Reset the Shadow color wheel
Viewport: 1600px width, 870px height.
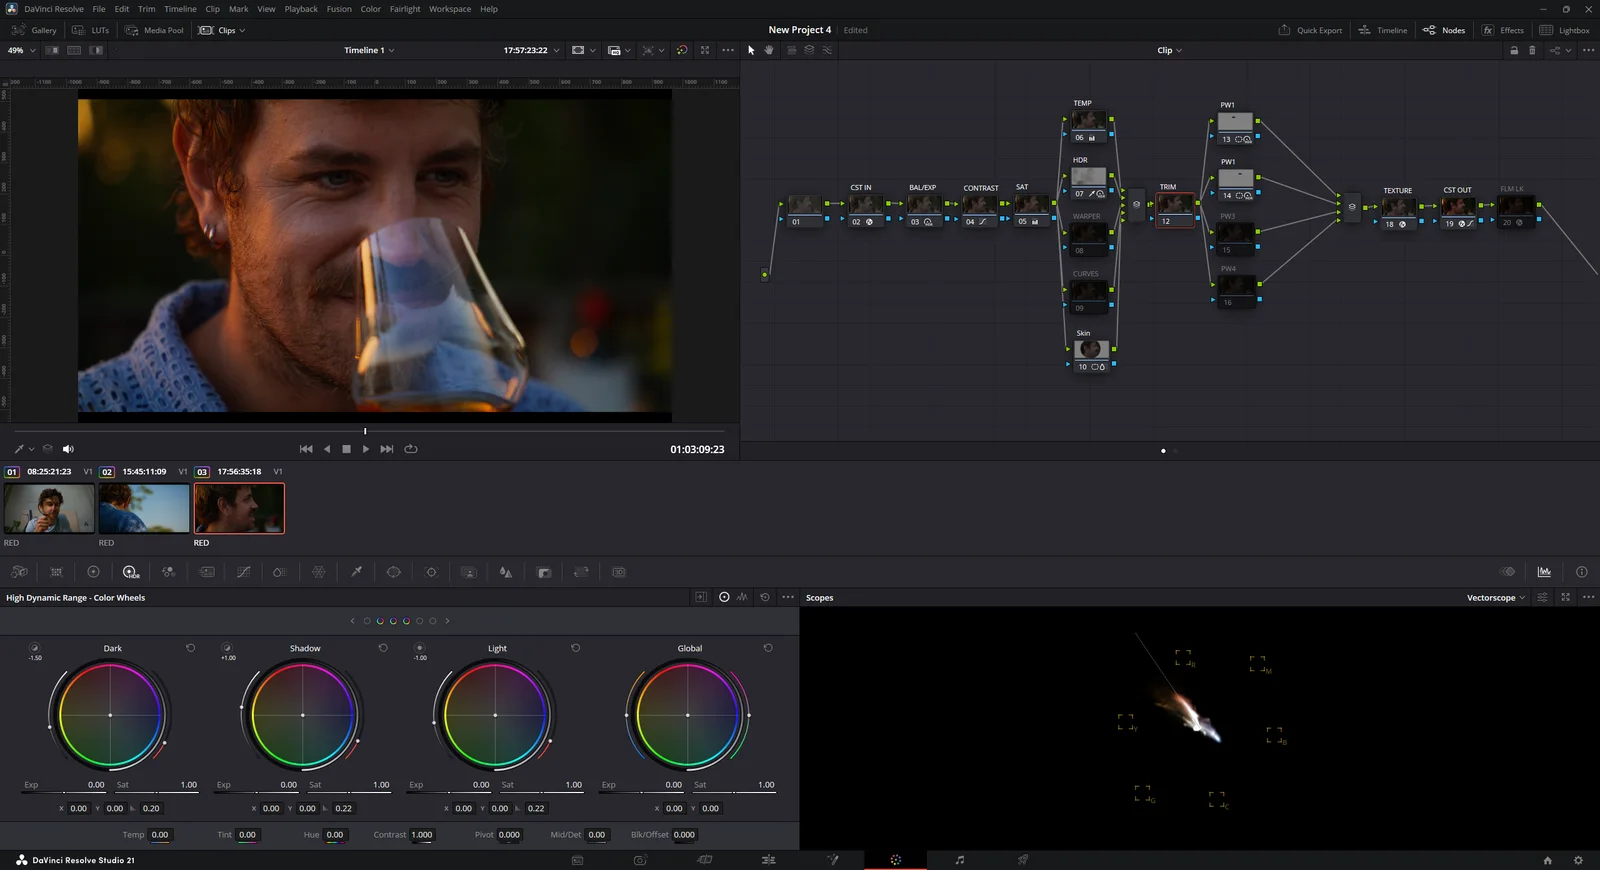[383, 648]
